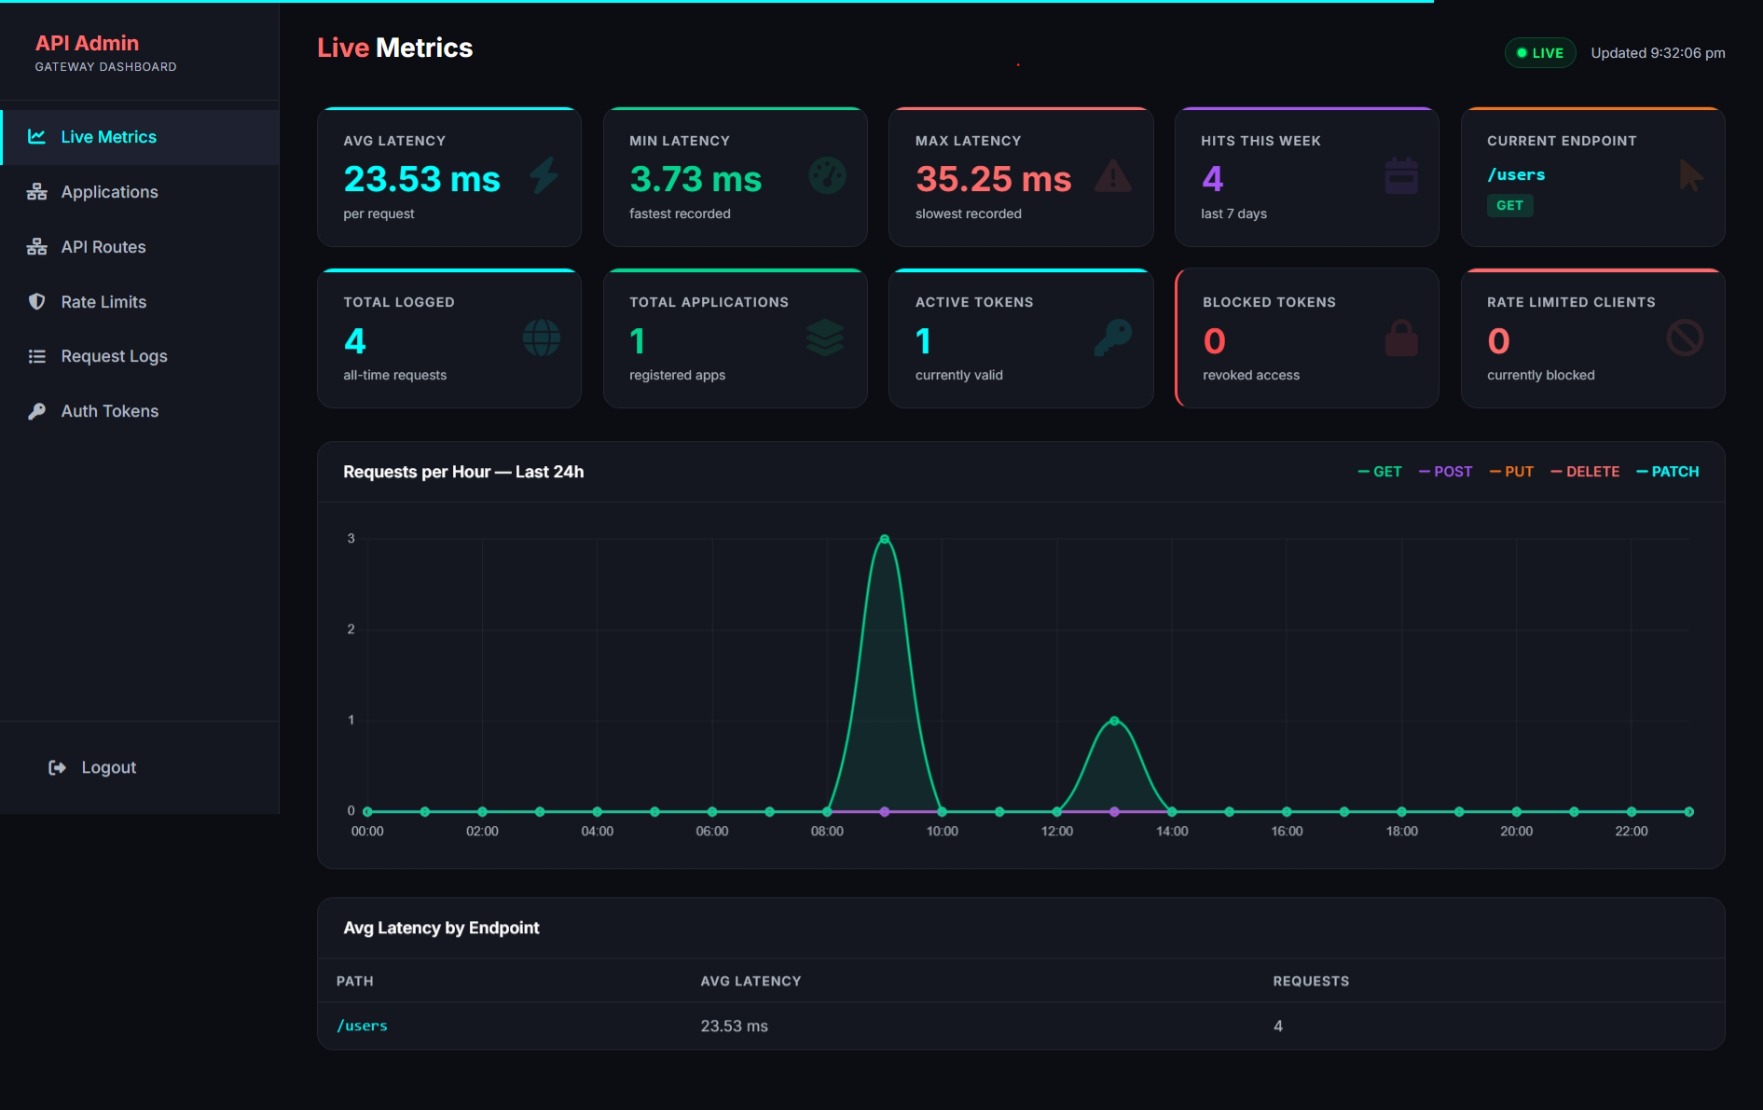Click the AVG LATENCY column header
The height and width of the screenshot is (1110, 1763).
[751, 981]
